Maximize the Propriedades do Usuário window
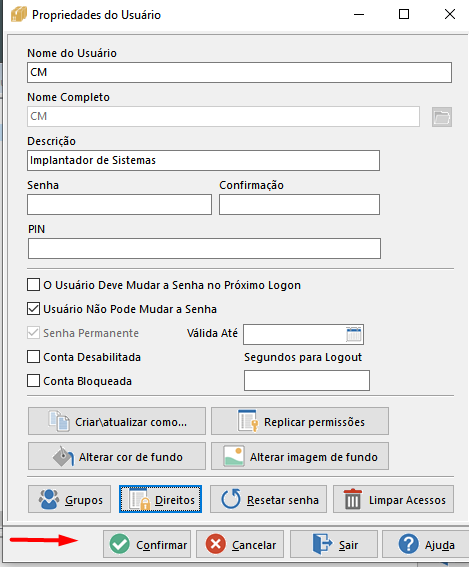This screenshot has width=469, height=567. click(404, 14)
